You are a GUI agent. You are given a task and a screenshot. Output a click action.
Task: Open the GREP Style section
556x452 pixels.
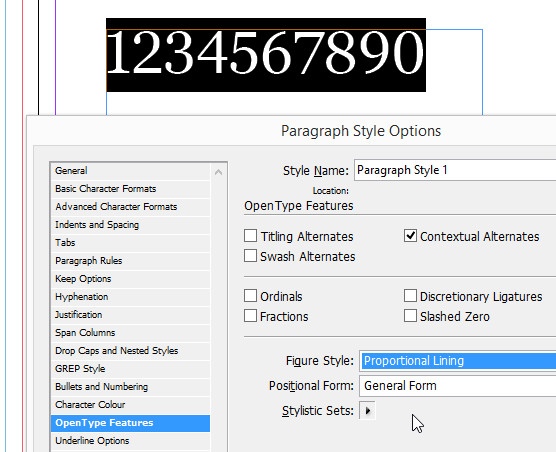pos(130,369)
